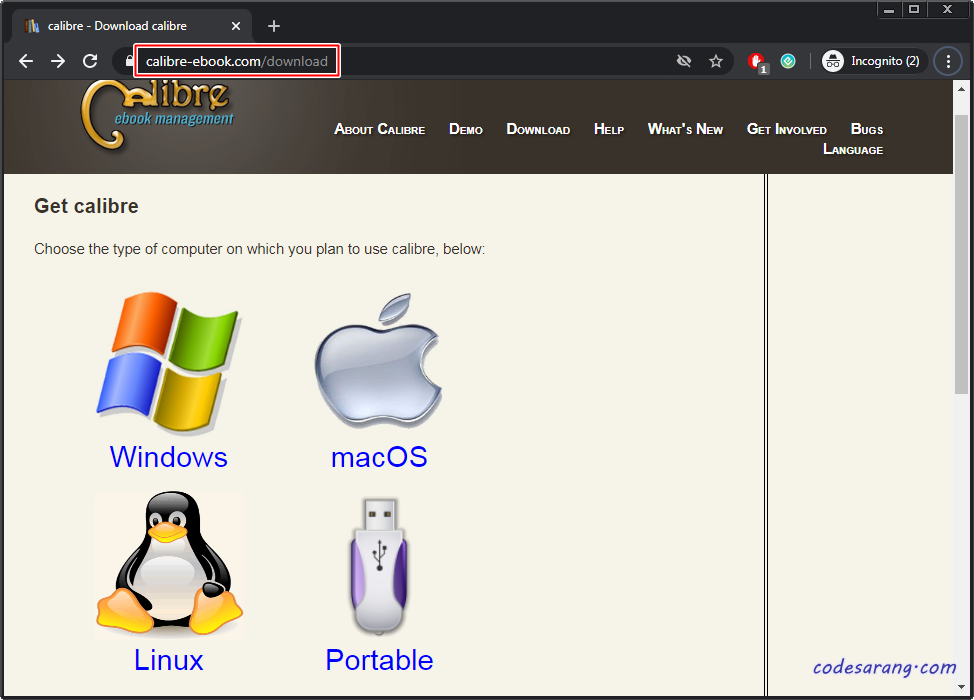Minimize the Chrome window
Image resolution: width=974 pixels, height=700 pixels.
(889, 9)
